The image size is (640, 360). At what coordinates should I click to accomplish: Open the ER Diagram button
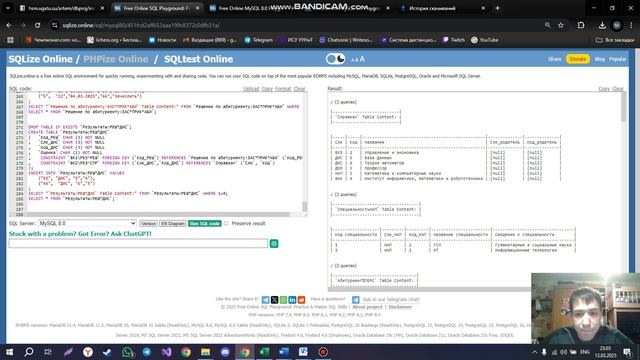pos(173,223)
